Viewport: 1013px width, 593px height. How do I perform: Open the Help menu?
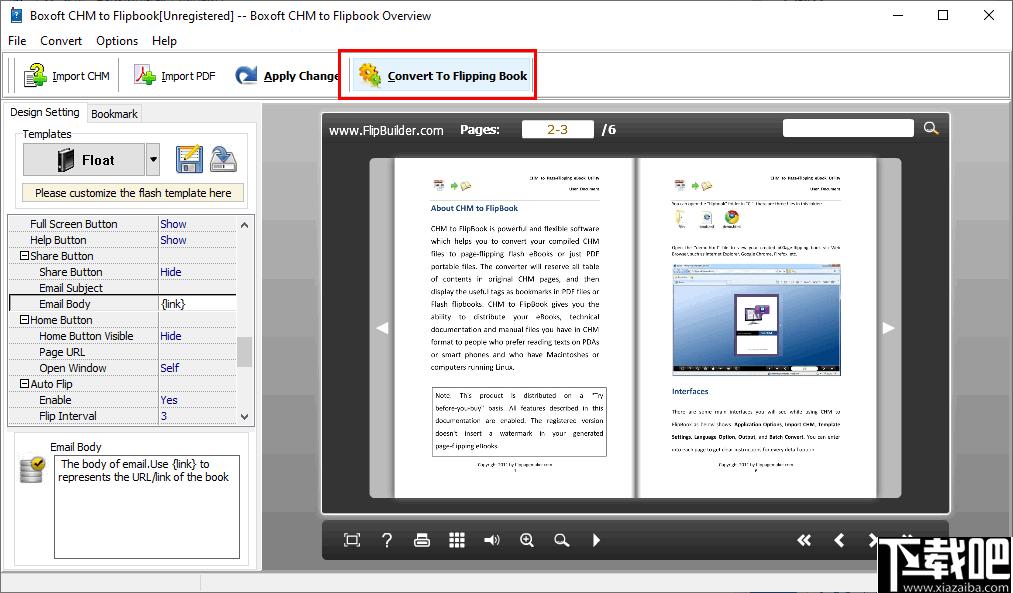coord(164,41)
